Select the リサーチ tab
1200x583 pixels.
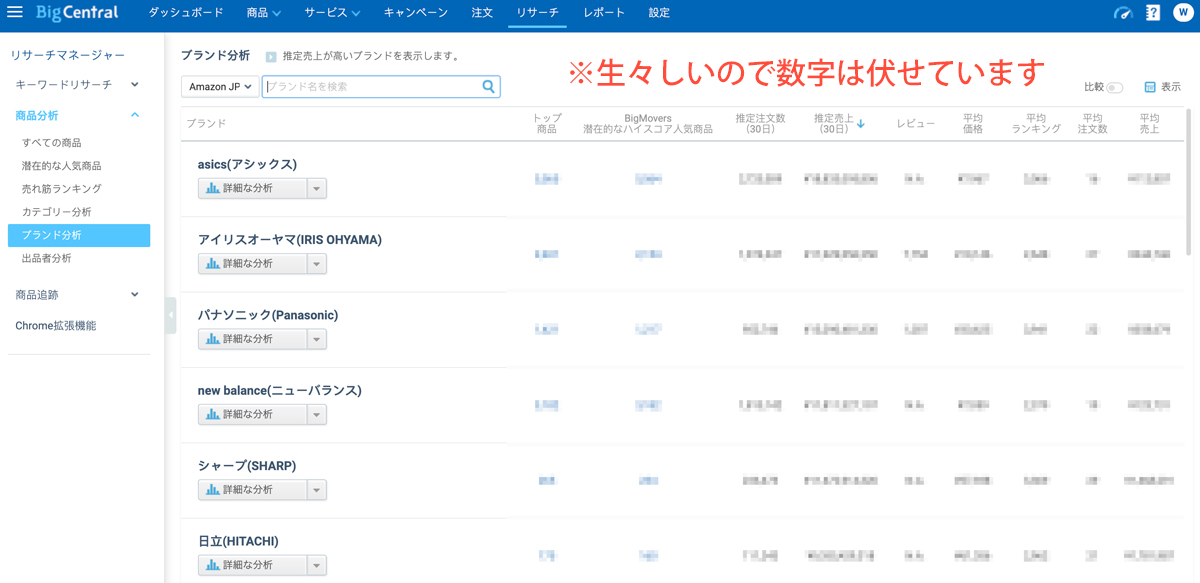(x=538, y=13)
